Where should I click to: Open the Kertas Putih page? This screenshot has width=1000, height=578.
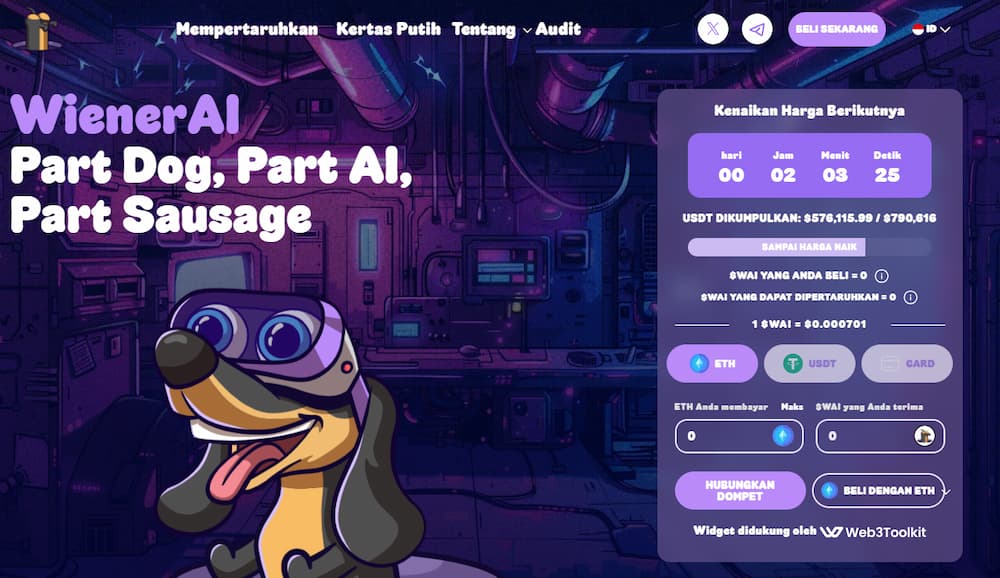pos(388,29)
